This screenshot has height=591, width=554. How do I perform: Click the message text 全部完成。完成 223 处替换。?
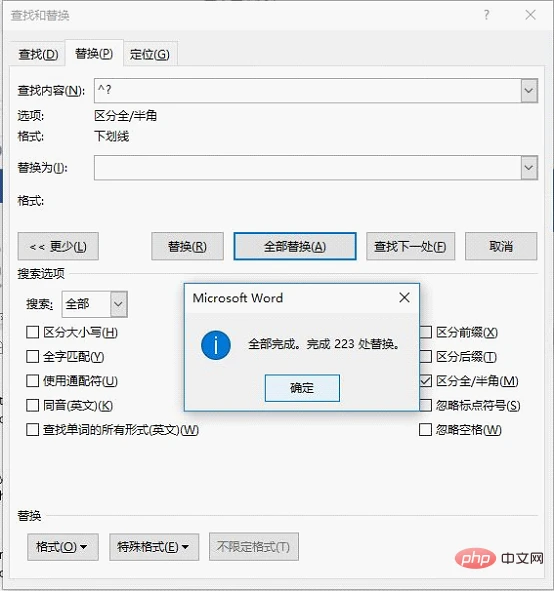pos(324,344)
